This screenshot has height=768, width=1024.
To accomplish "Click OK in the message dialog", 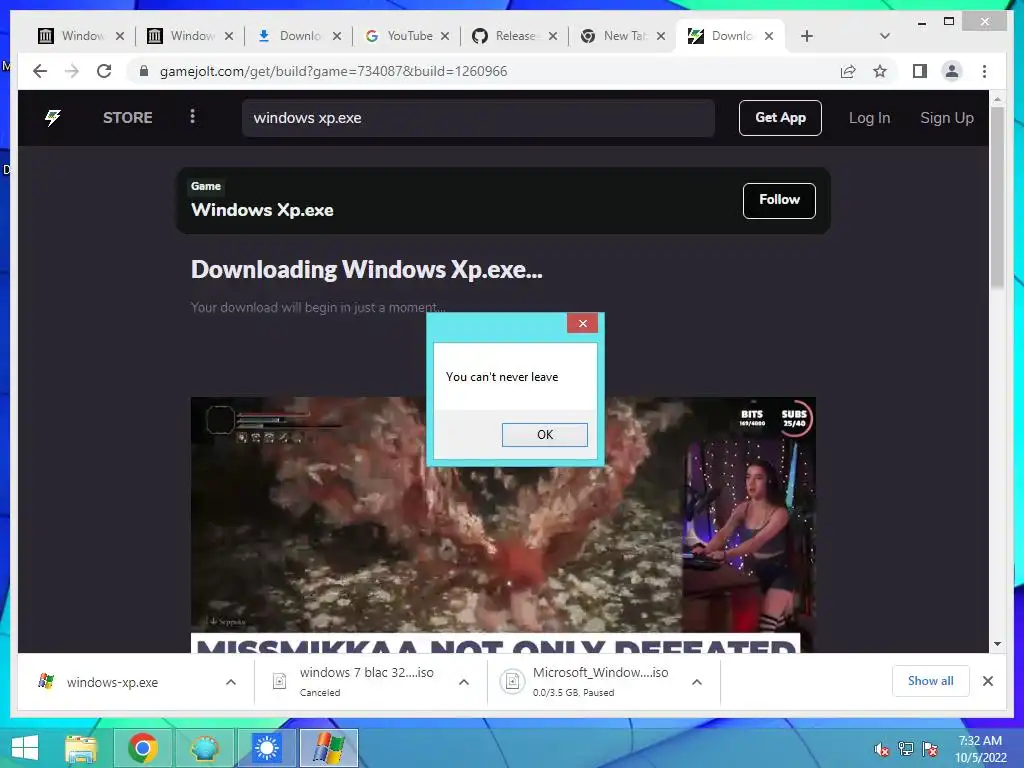I will tap(545, 435).
